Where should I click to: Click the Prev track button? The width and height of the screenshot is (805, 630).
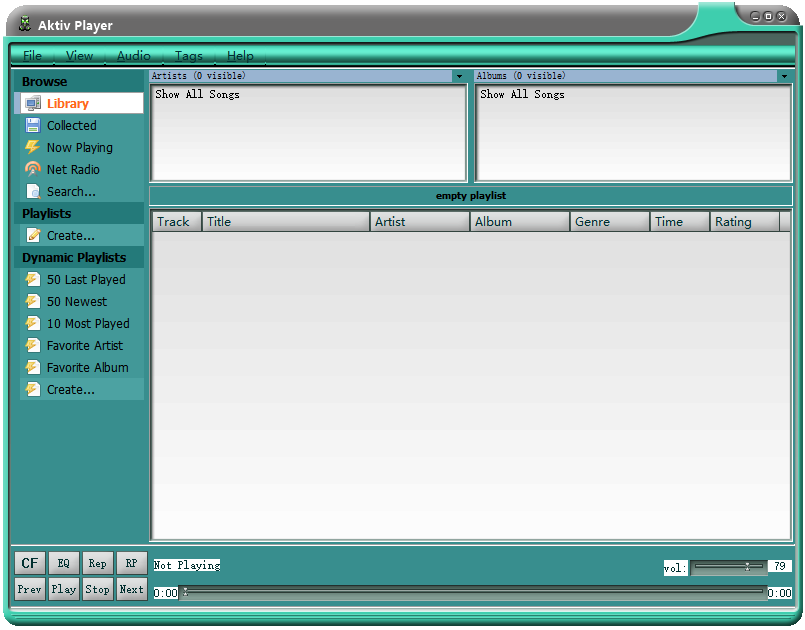pyautogui.click(x=30, y=589)
